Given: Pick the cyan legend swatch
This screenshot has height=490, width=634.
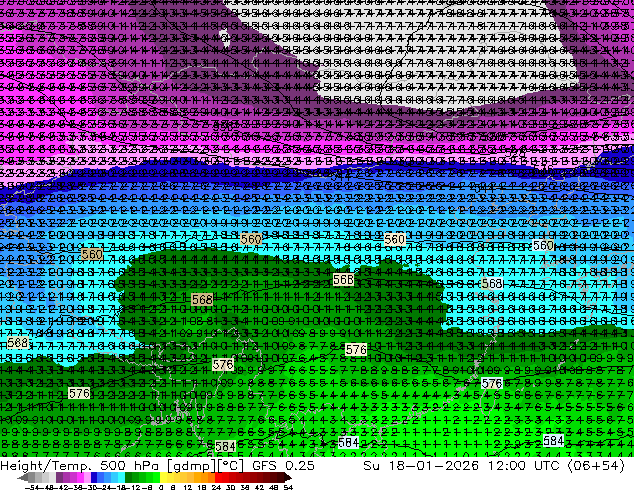Looking at the screenshot, I should coord(121,477).
